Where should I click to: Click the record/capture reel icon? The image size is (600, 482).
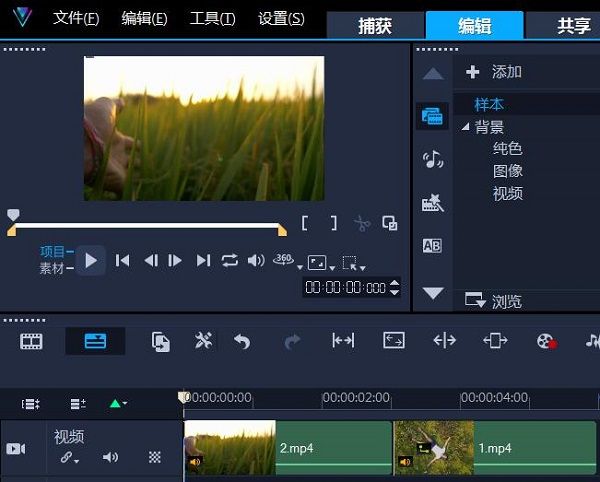pos(546,341)
